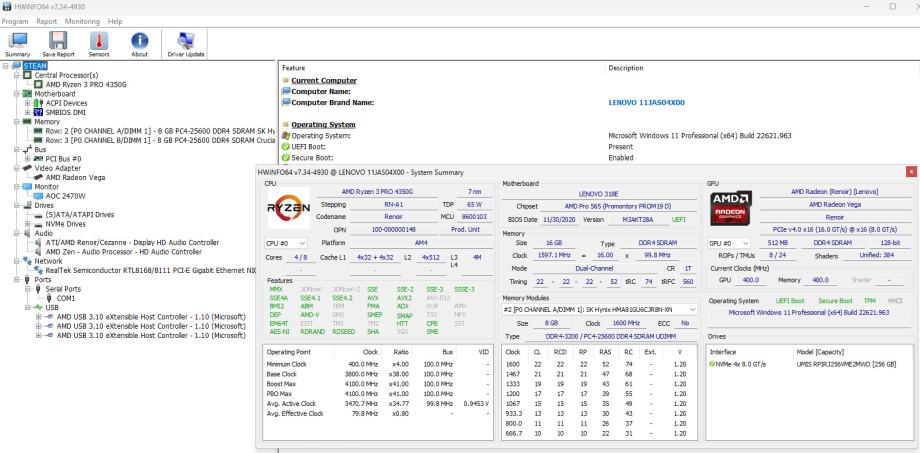The image size is (920, 453).
Task: Expand the ACPI Devices node
Action: click(28, 103)
